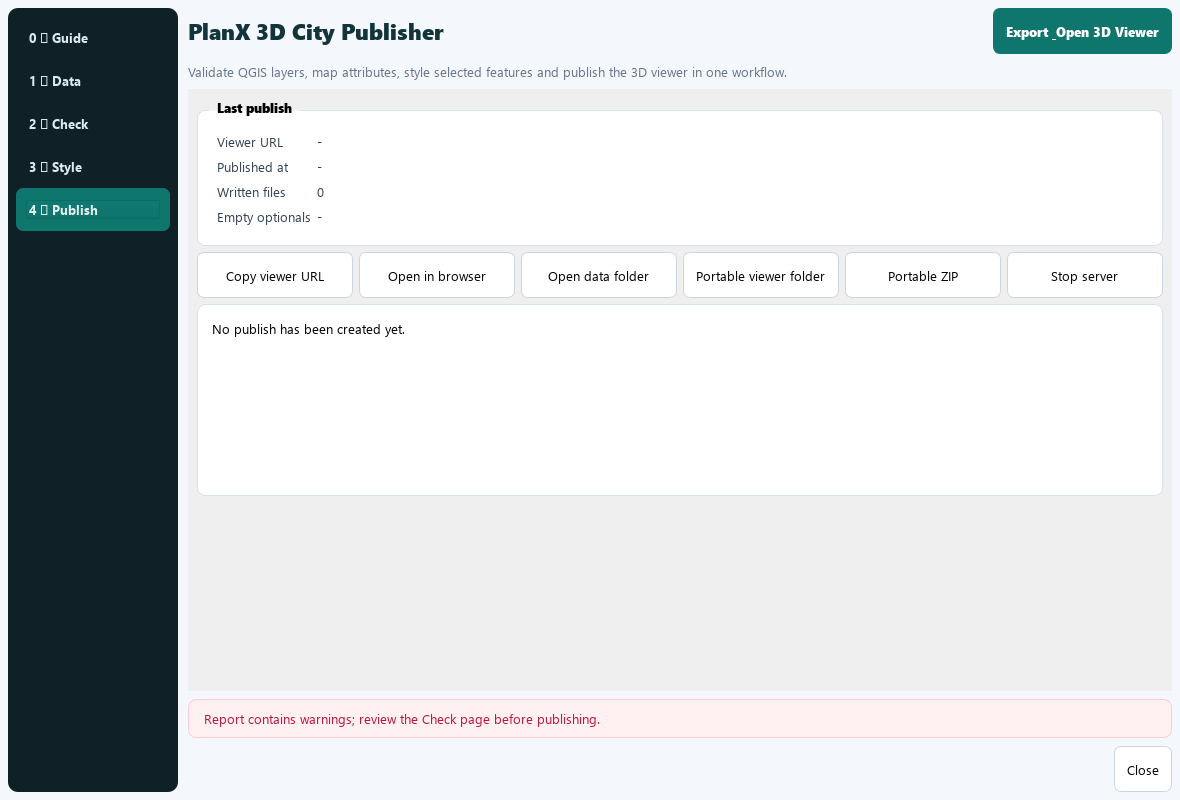The width and height of the screenshot is (1180, 800).
Task: Click the 'Last publish' group title
Action: [x=254, y=108]
